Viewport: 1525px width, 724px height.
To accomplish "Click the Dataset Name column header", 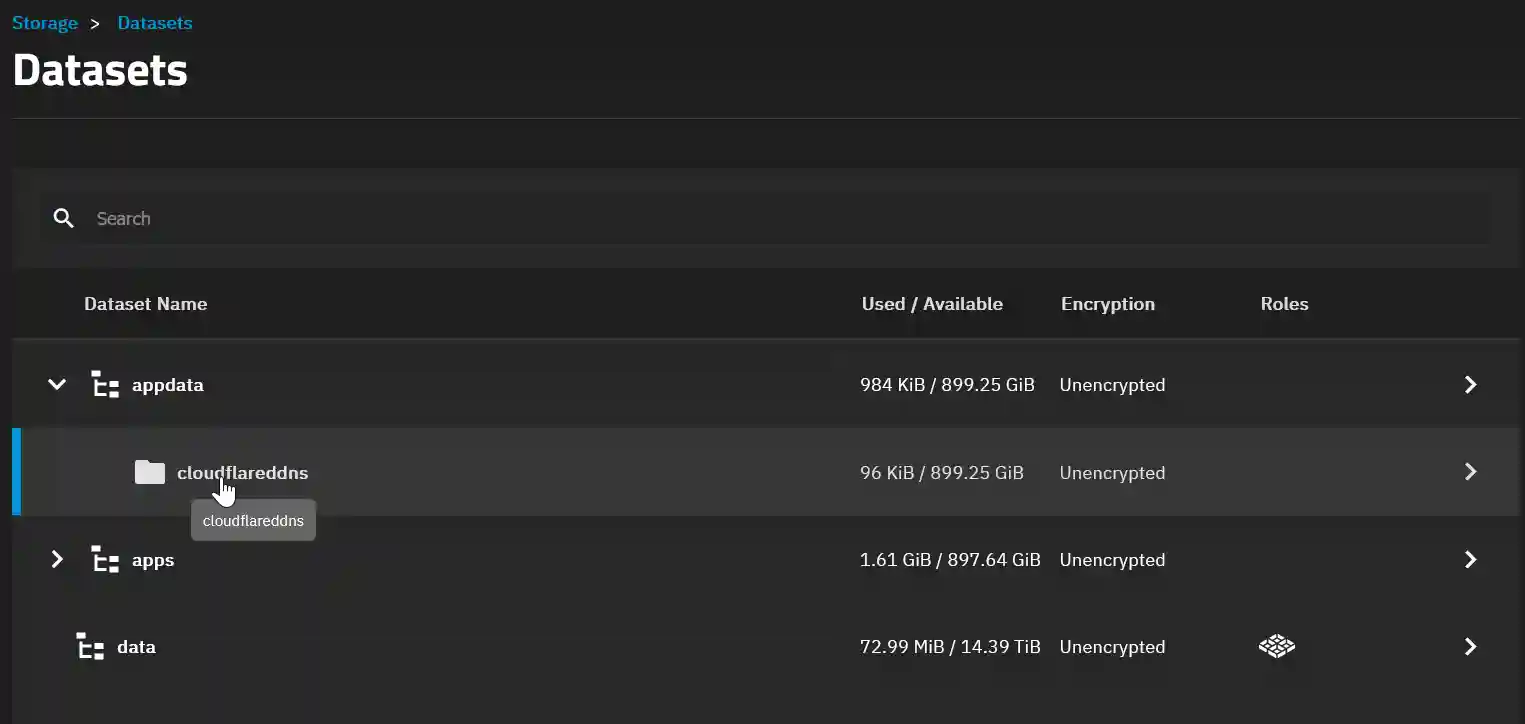I will [145, 303].
